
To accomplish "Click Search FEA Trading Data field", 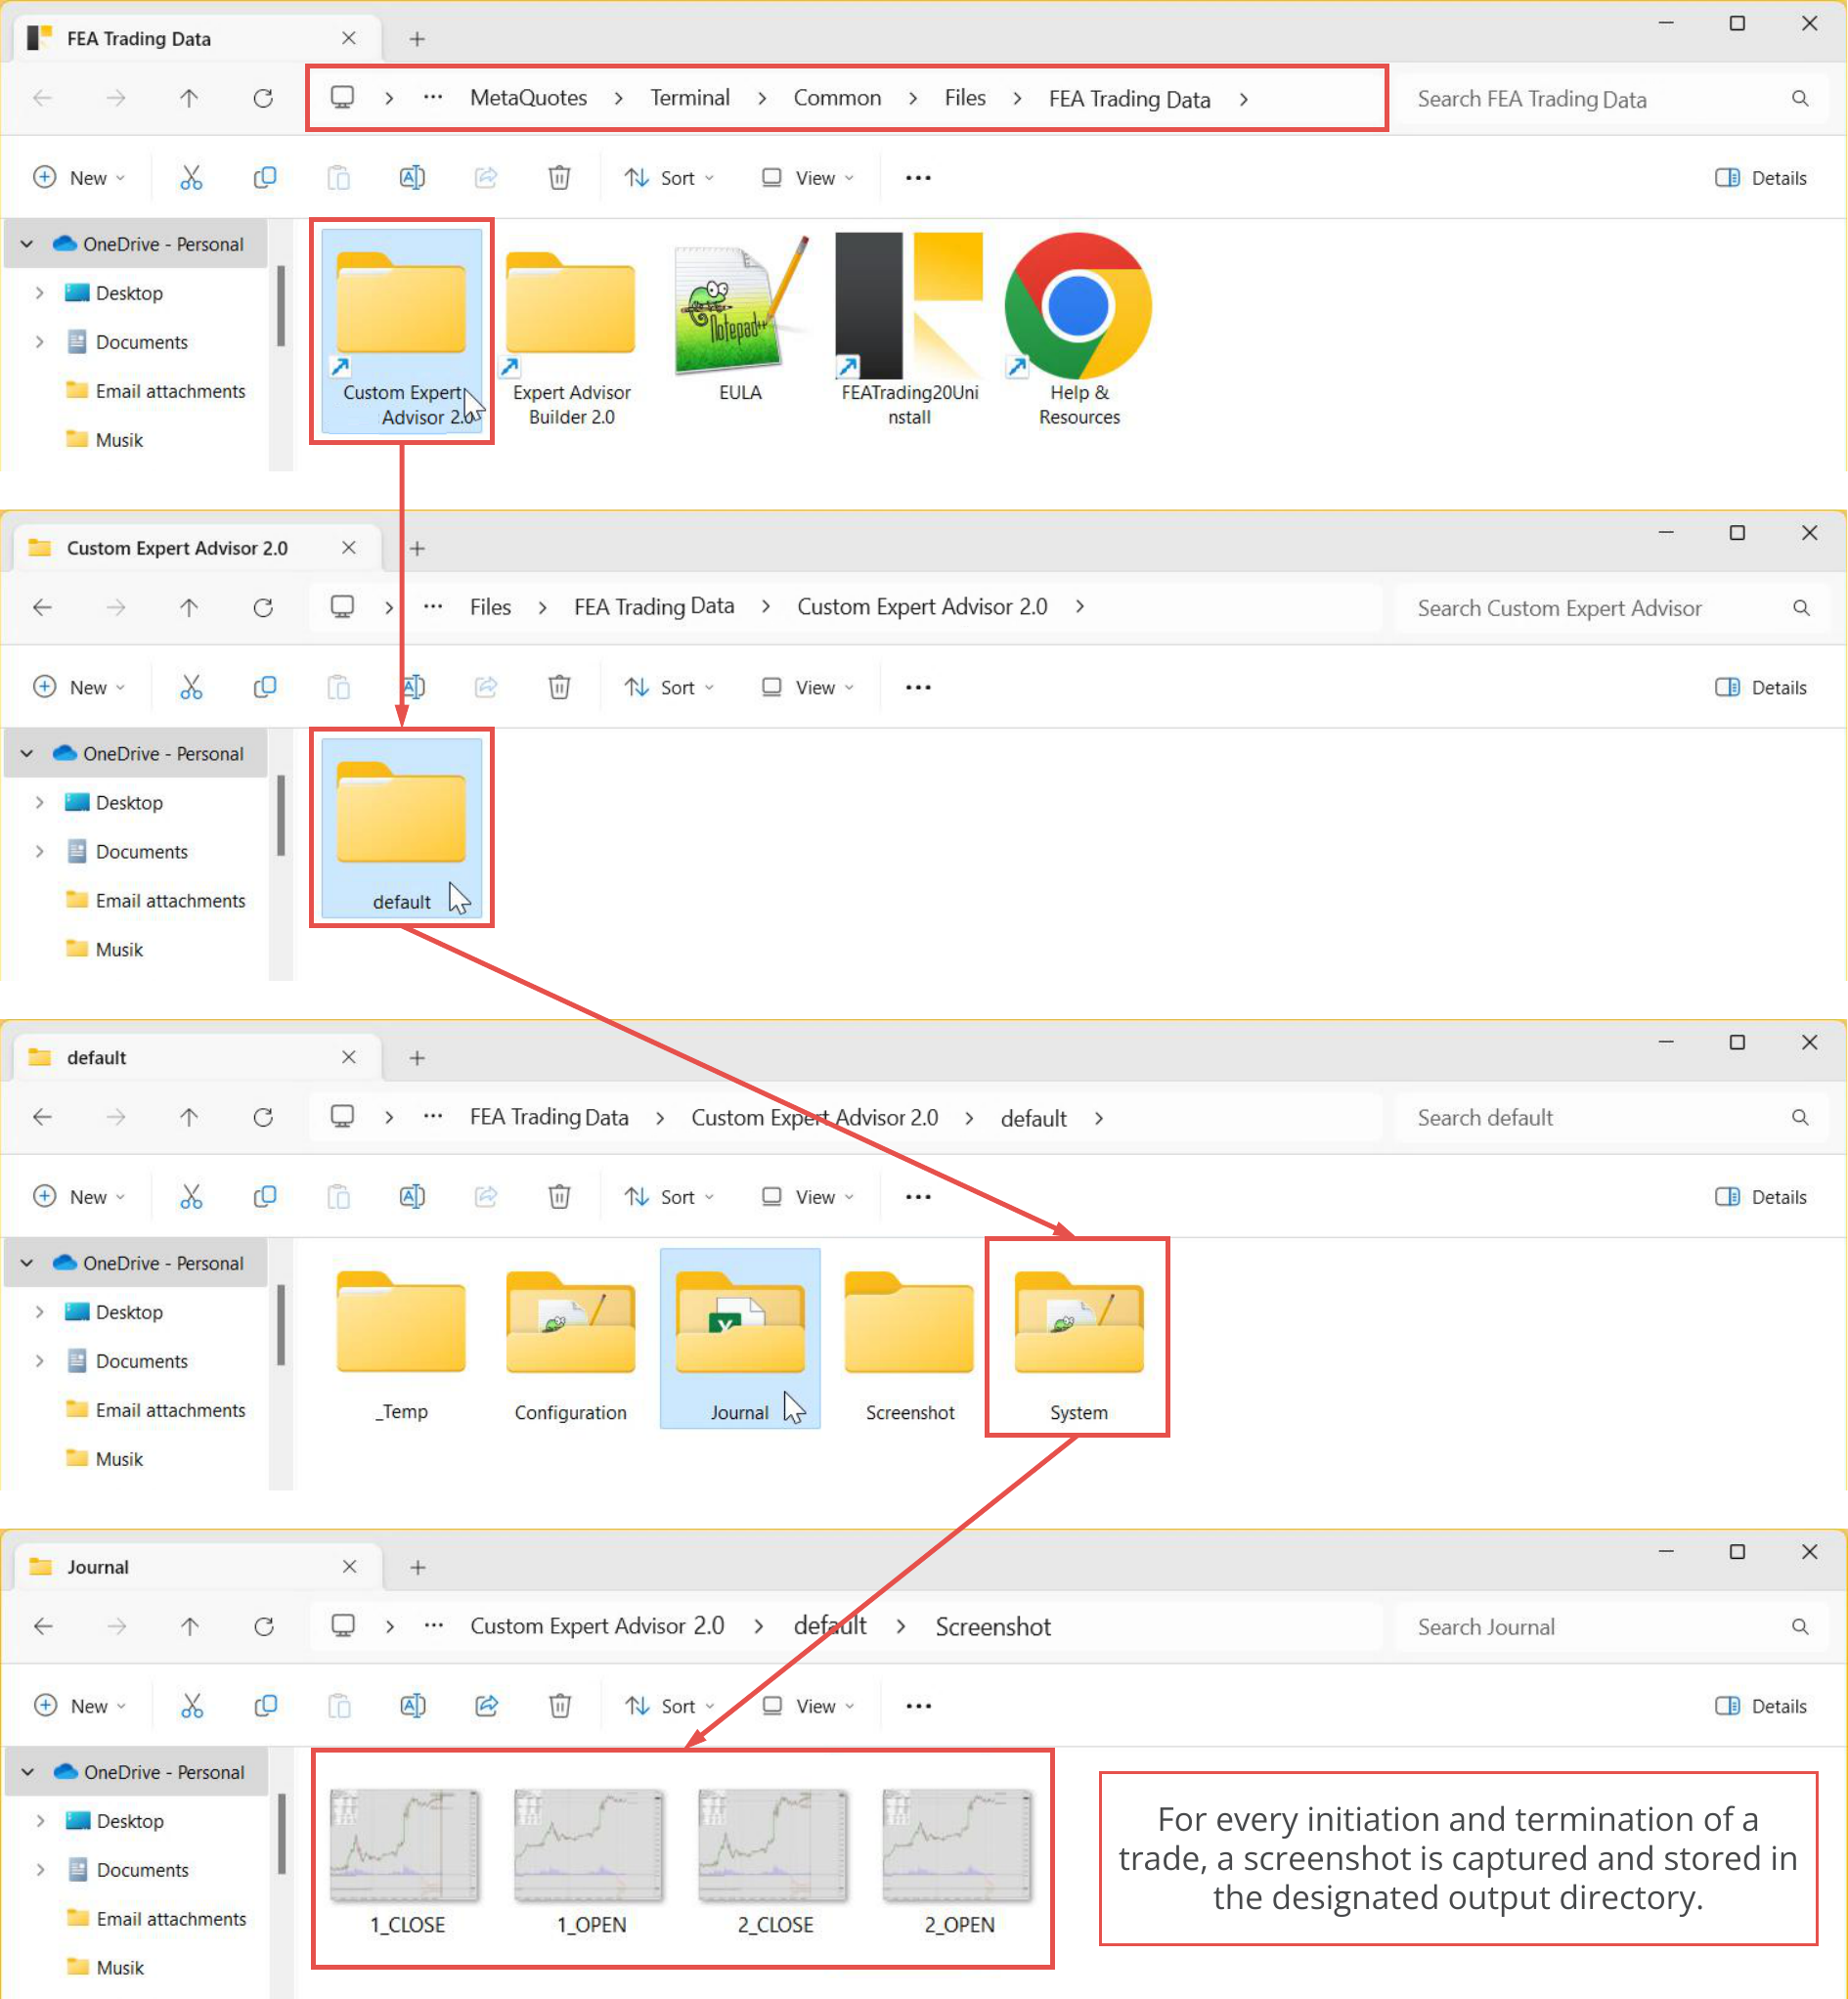I will [x=1611, y=98].
